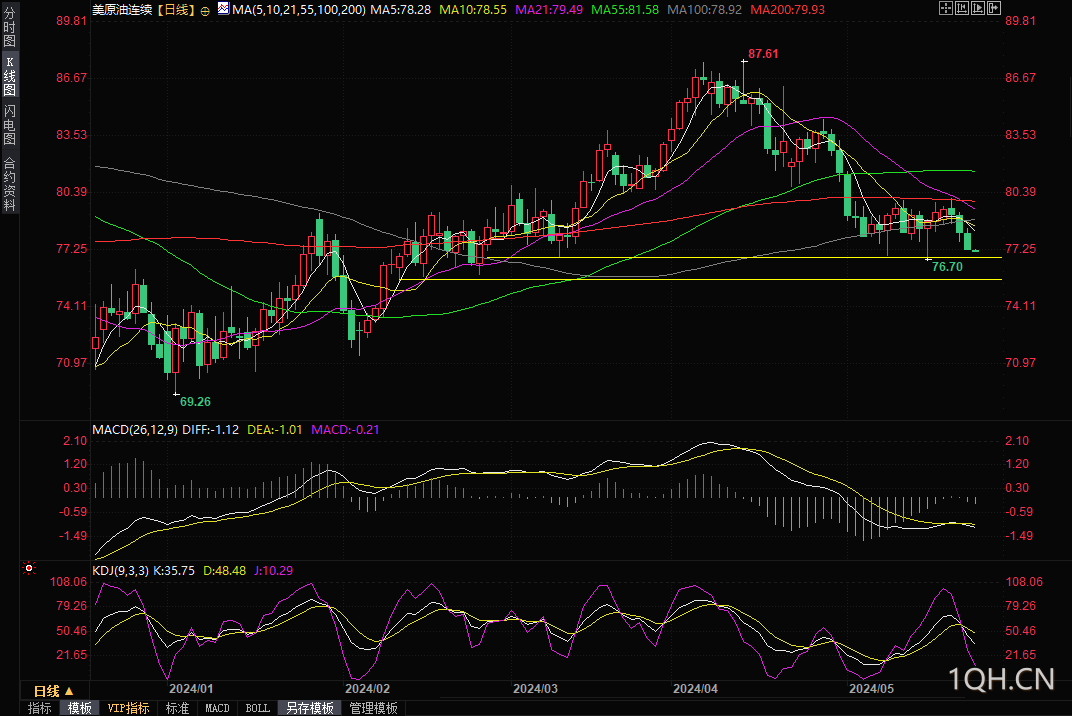Open the 分时图 sidebar view
The width and height of the screenshot is (1072, 716).
pos(10,27)
